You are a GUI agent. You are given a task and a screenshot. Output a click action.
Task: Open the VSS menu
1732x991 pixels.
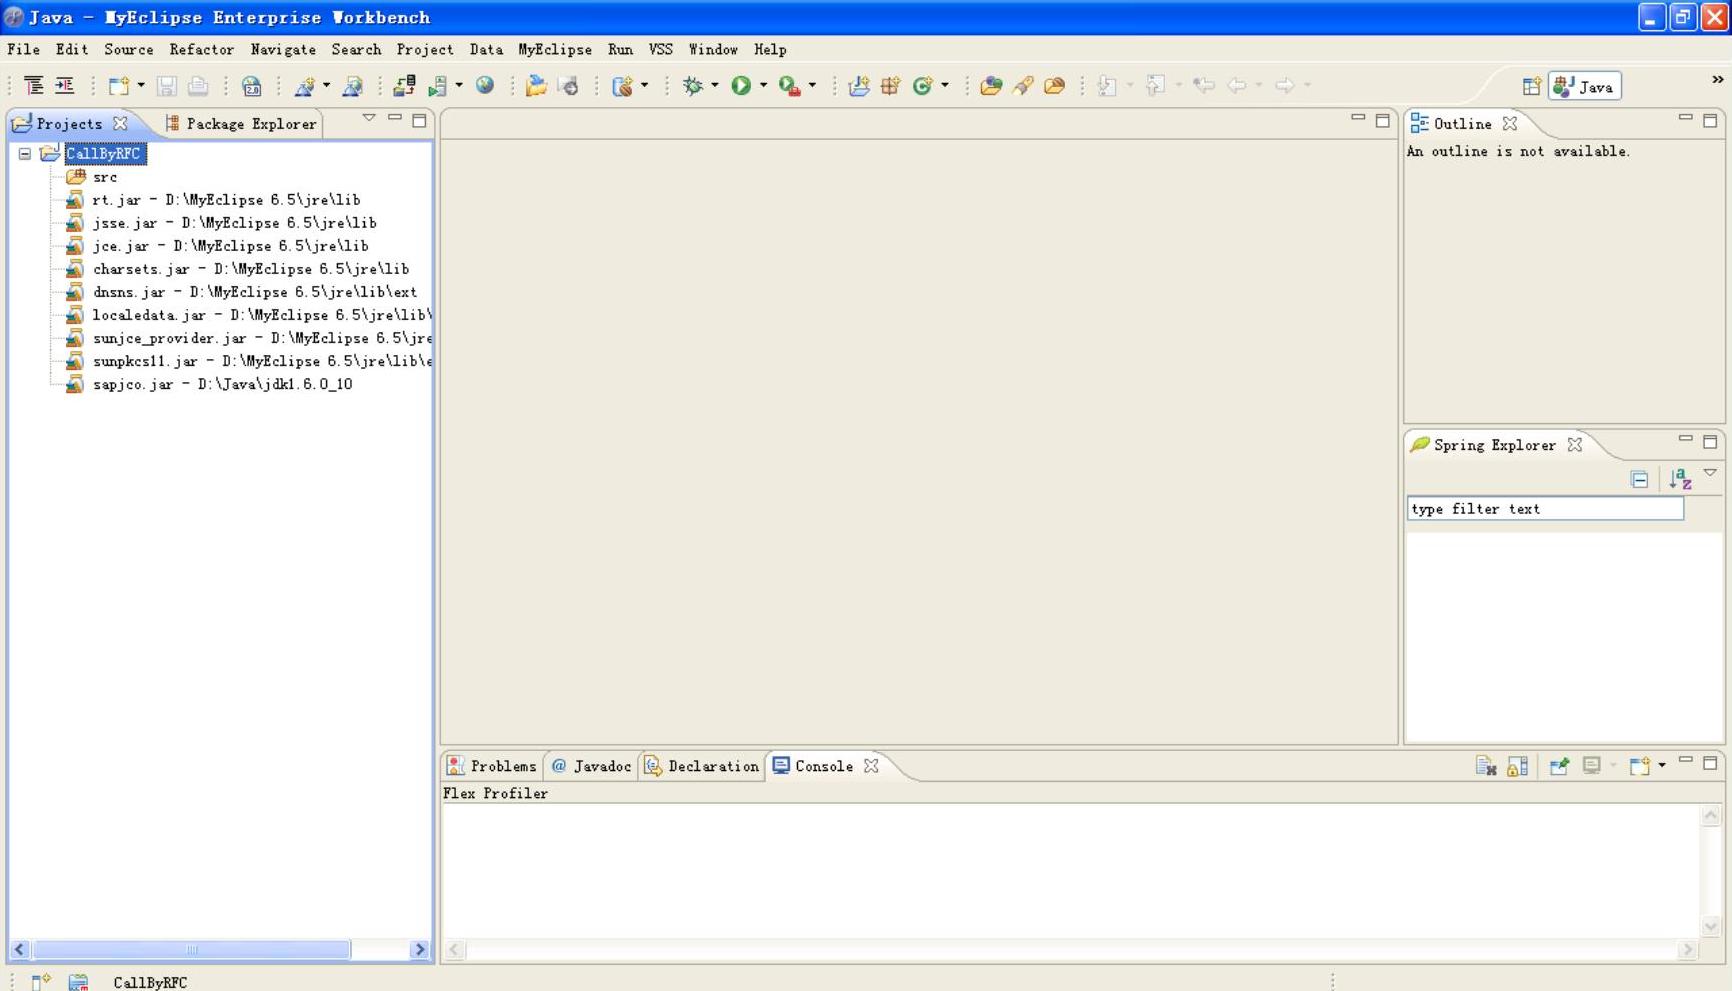[x=661, y=49]
